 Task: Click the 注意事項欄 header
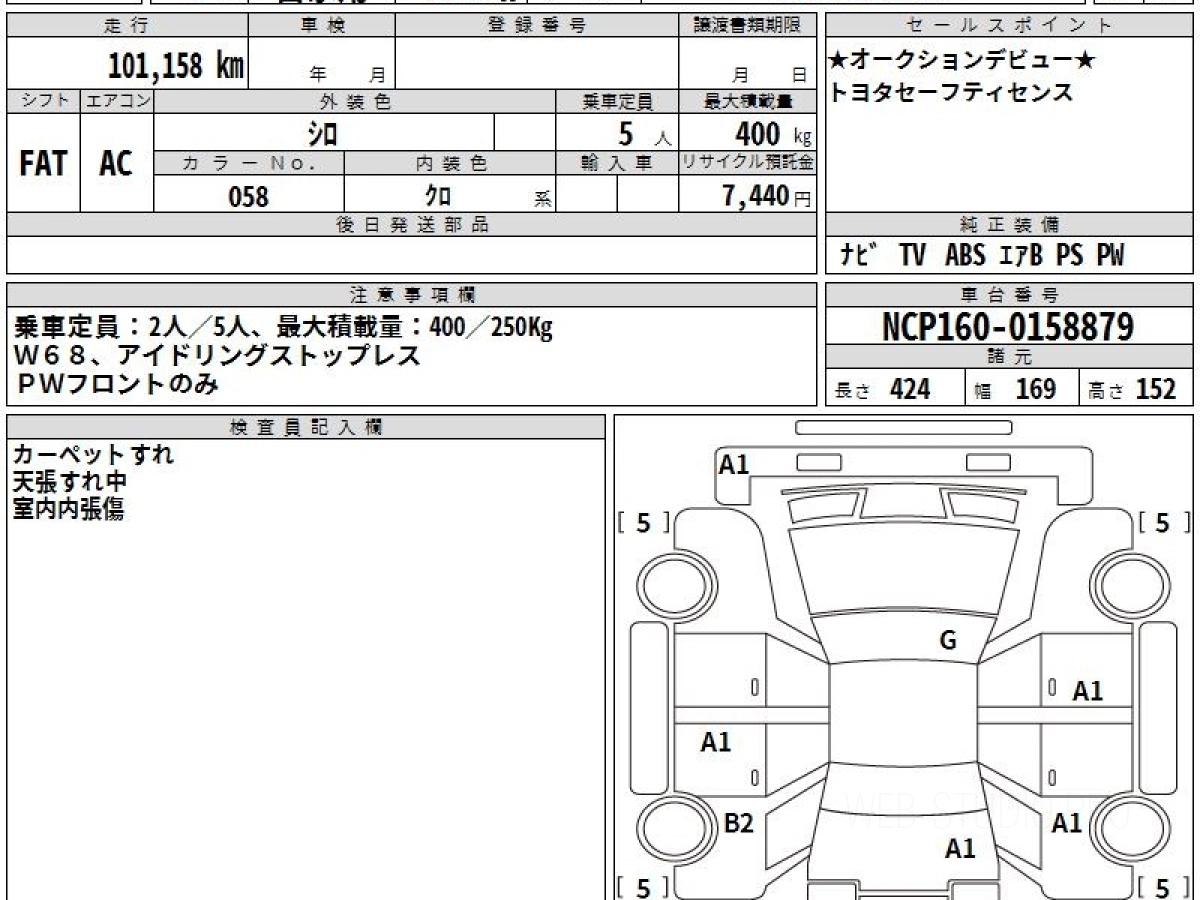[411, 294]
